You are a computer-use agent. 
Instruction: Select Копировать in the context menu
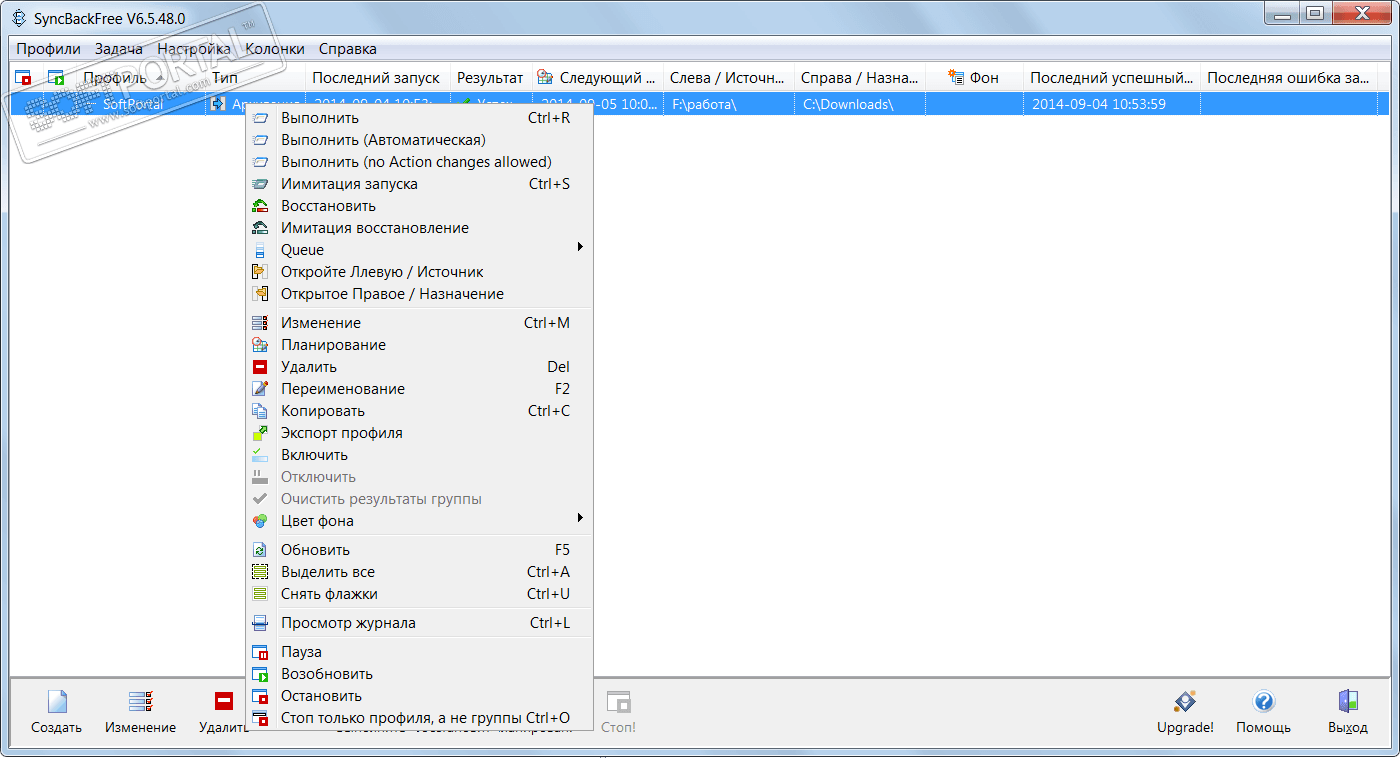(x=419, y=411)
